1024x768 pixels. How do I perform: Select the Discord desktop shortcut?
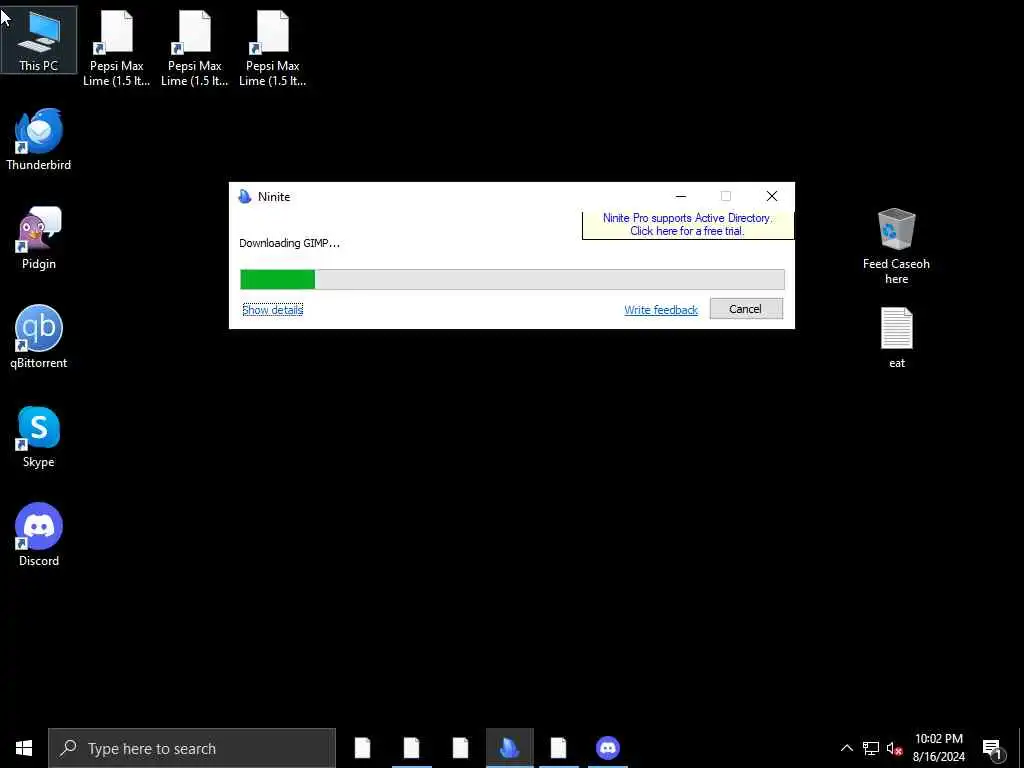tap(39, 535)
